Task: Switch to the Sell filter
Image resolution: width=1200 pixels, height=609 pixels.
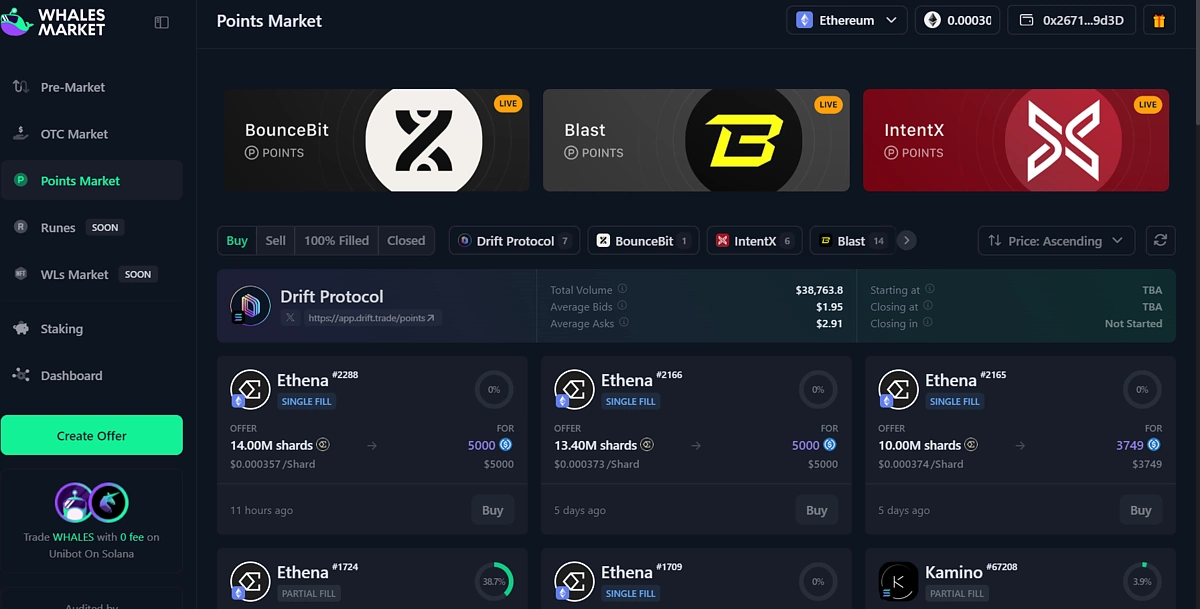Action: 276,240
